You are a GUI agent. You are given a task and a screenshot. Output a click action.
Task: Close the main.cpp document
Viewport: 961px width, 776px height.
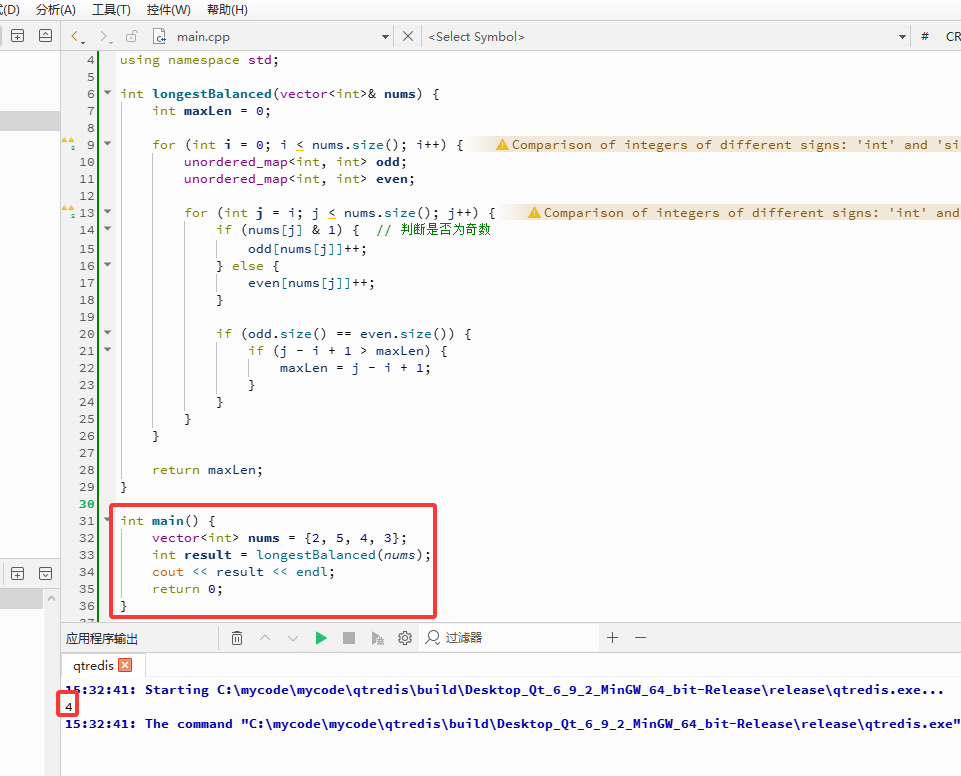(408, 36)
